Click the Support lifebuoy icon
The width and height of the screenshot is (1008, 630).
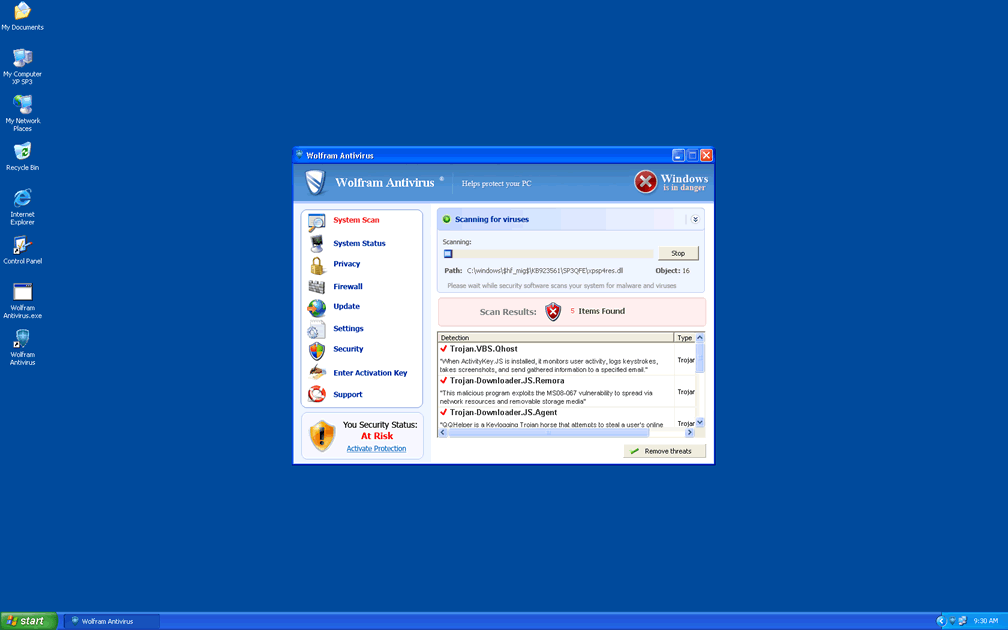[316, 394]
